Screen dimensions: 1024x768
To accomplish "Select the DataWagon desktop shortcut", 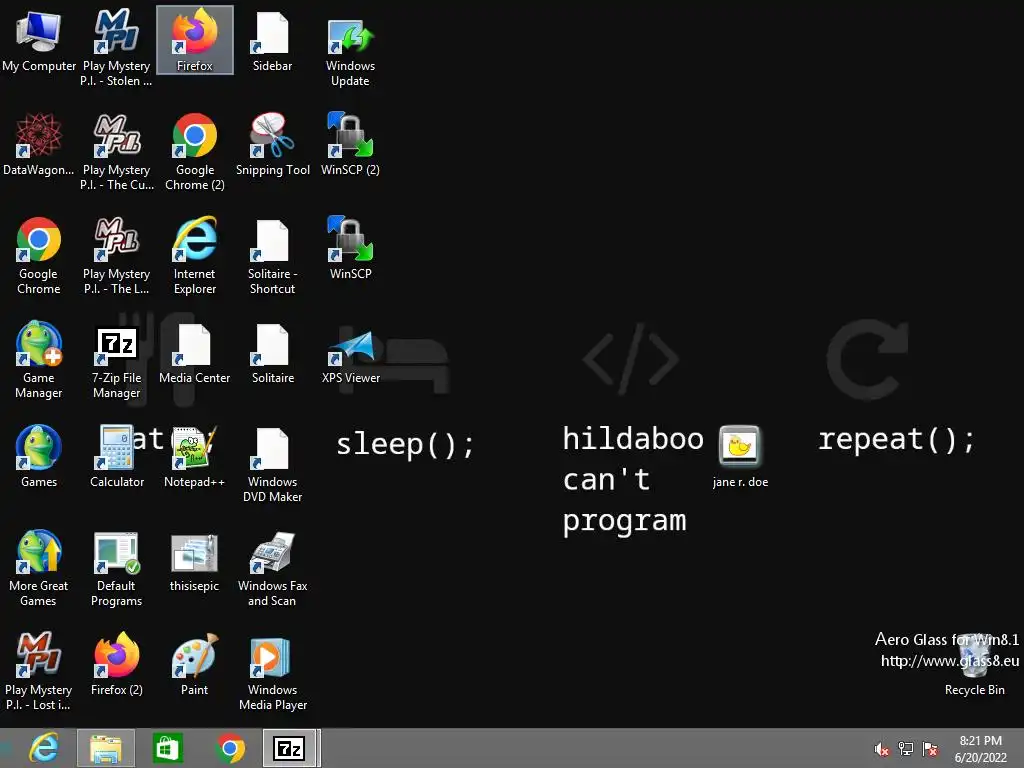I will (39, 145).
